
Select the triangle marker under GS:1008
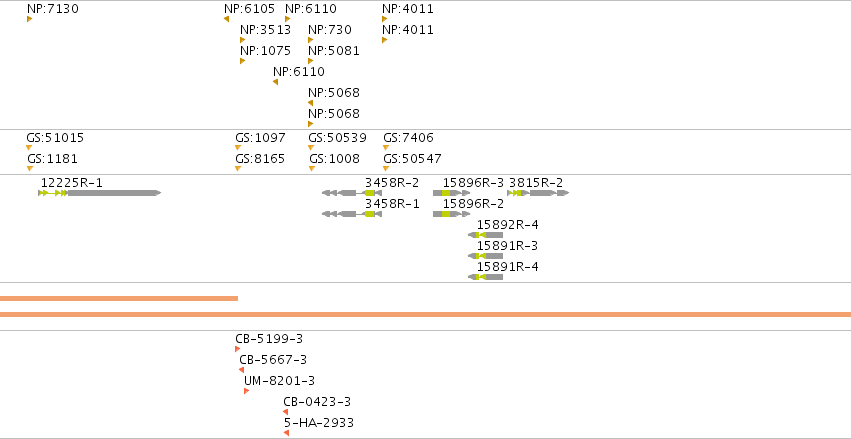pos(312,169)
